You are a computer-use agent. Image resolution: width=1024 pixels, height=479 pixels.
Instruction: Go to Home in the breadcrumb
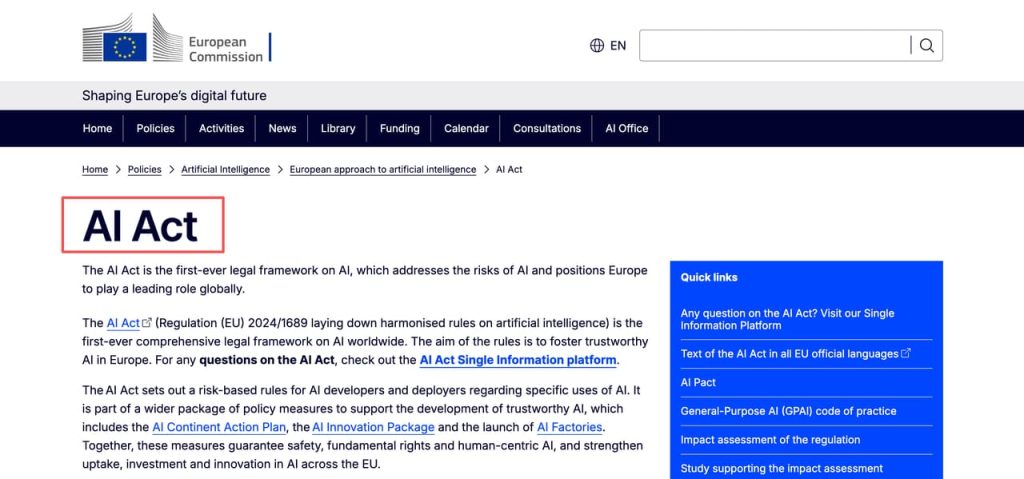(x=95, y=169)
